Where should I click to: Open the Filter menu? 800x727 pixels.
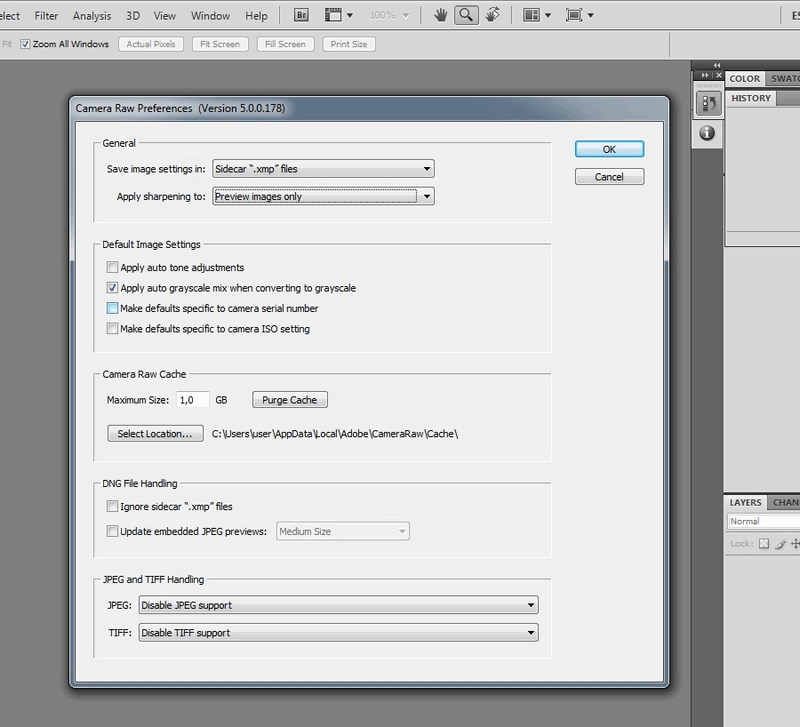point(45,16)
